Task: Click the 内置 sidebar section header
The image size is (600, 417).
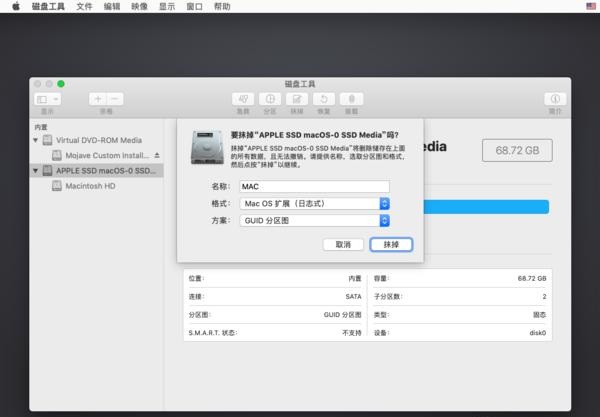Action: point(41,127)
